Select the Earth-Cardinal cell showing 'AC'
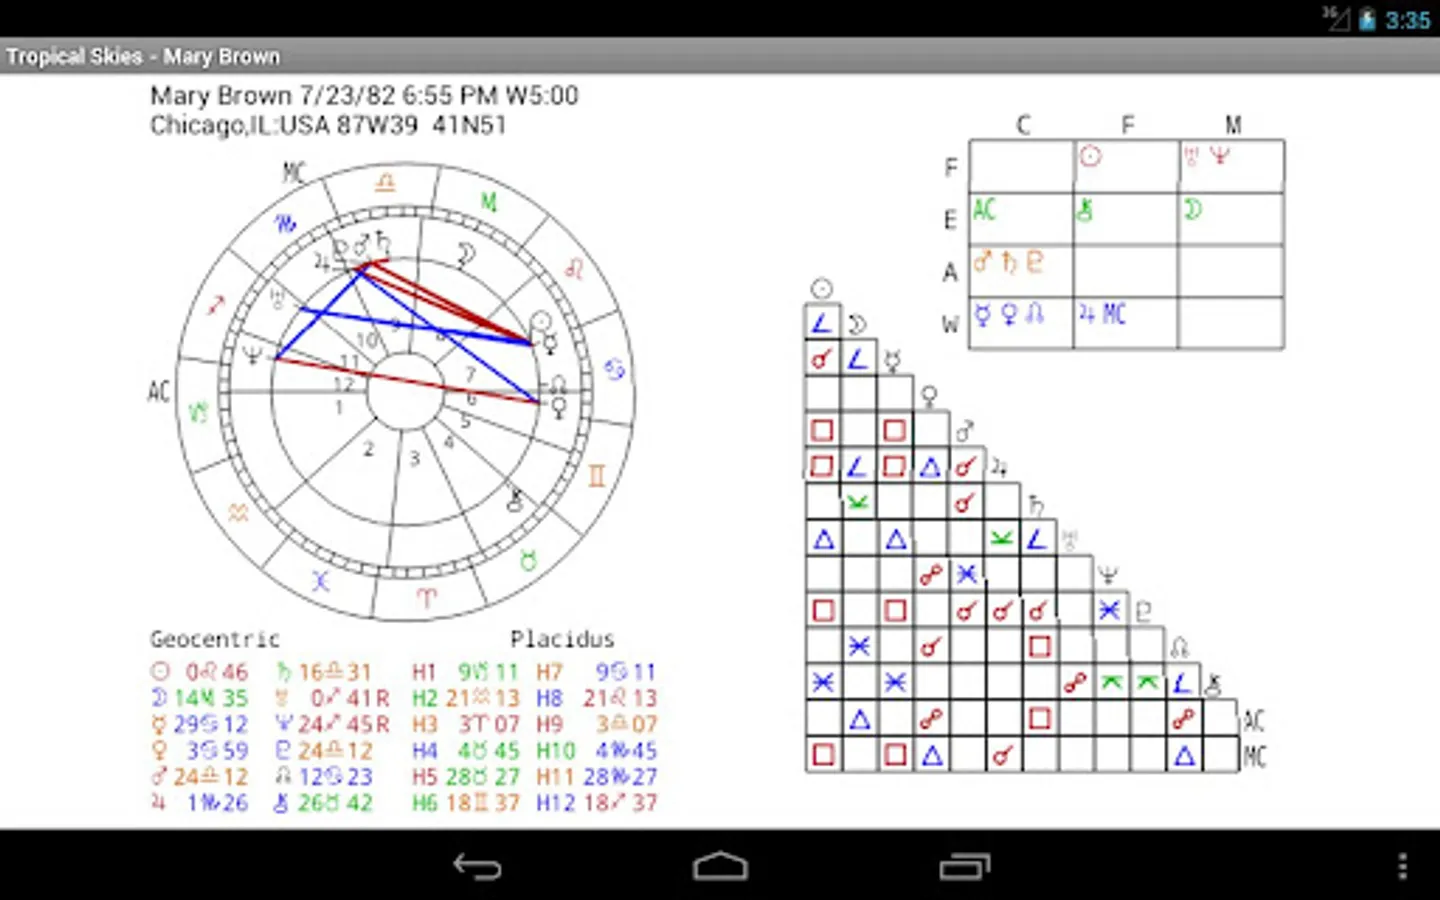The image size is (1440, 900). [1021, 218]
